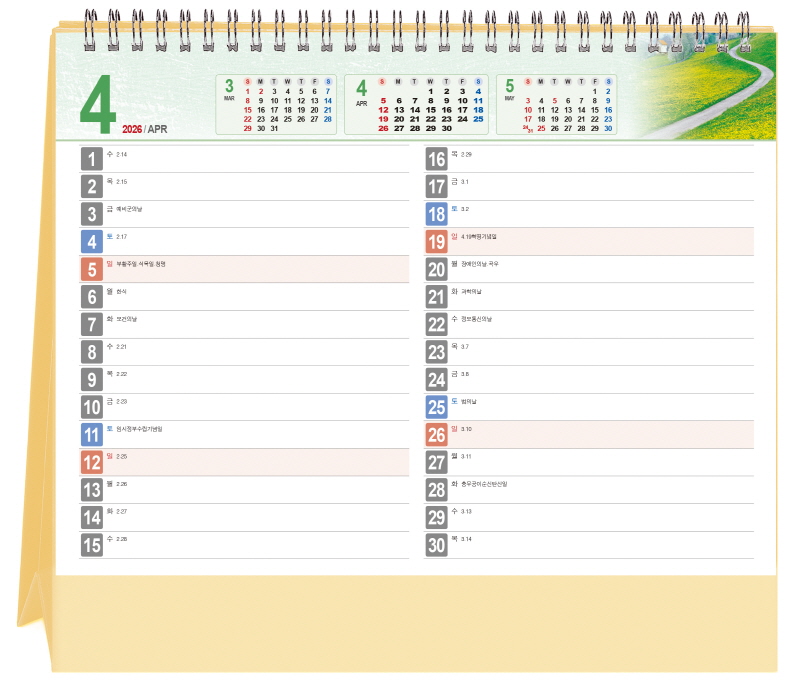
Task: Select the gray date box numbered 30
Action: [436, 544]
